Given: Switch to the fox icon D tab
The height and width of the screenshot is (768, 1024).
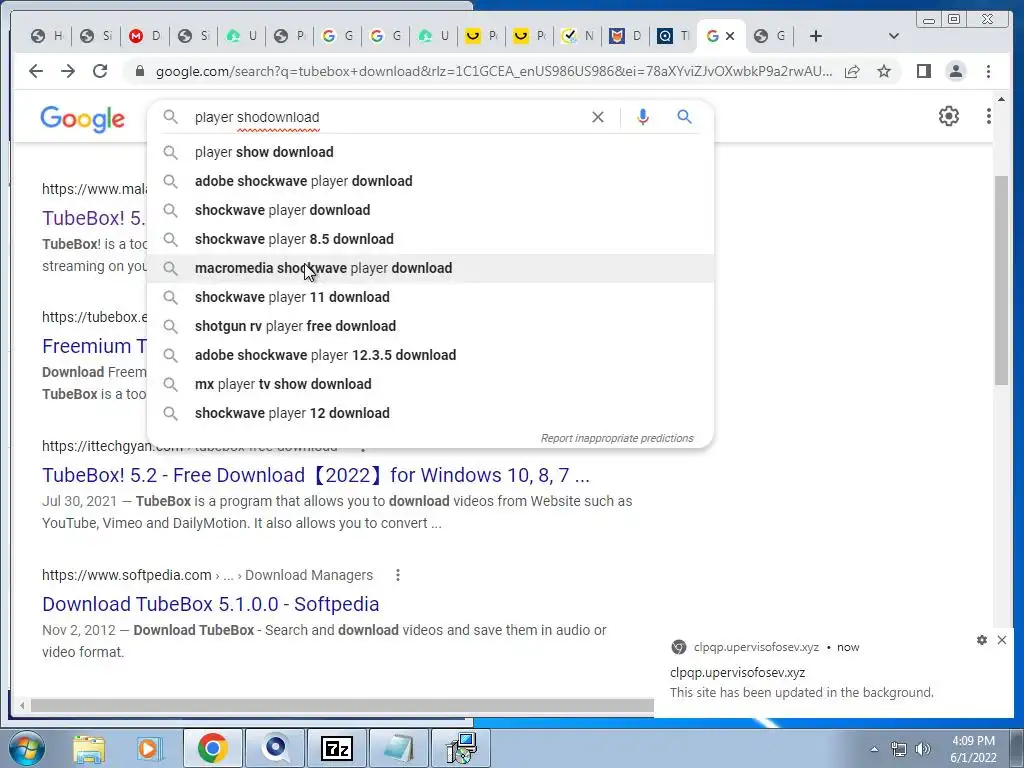Looking at the screenshot, I should pyautogui.click(x=626, y=37).
